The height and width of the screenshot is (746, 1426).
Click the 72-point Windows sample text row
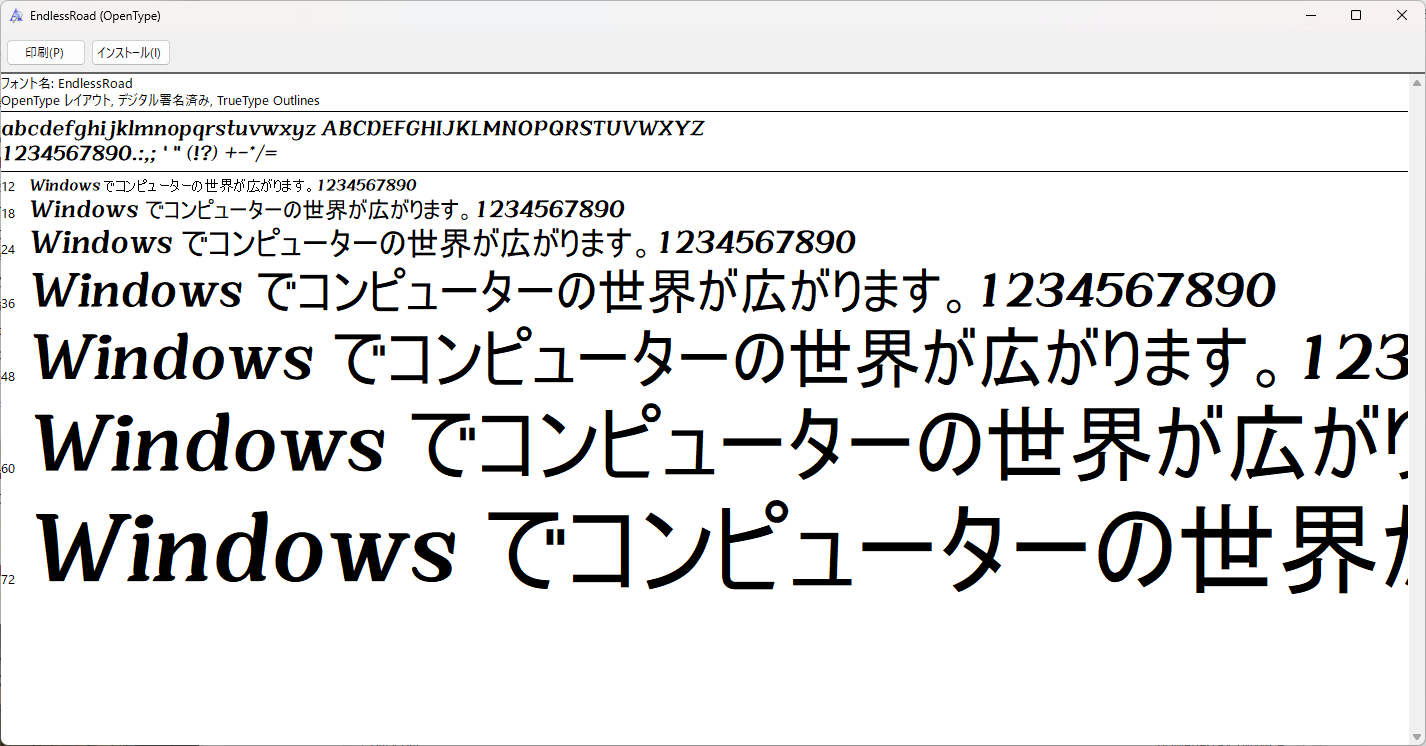[x=721, y=547]
